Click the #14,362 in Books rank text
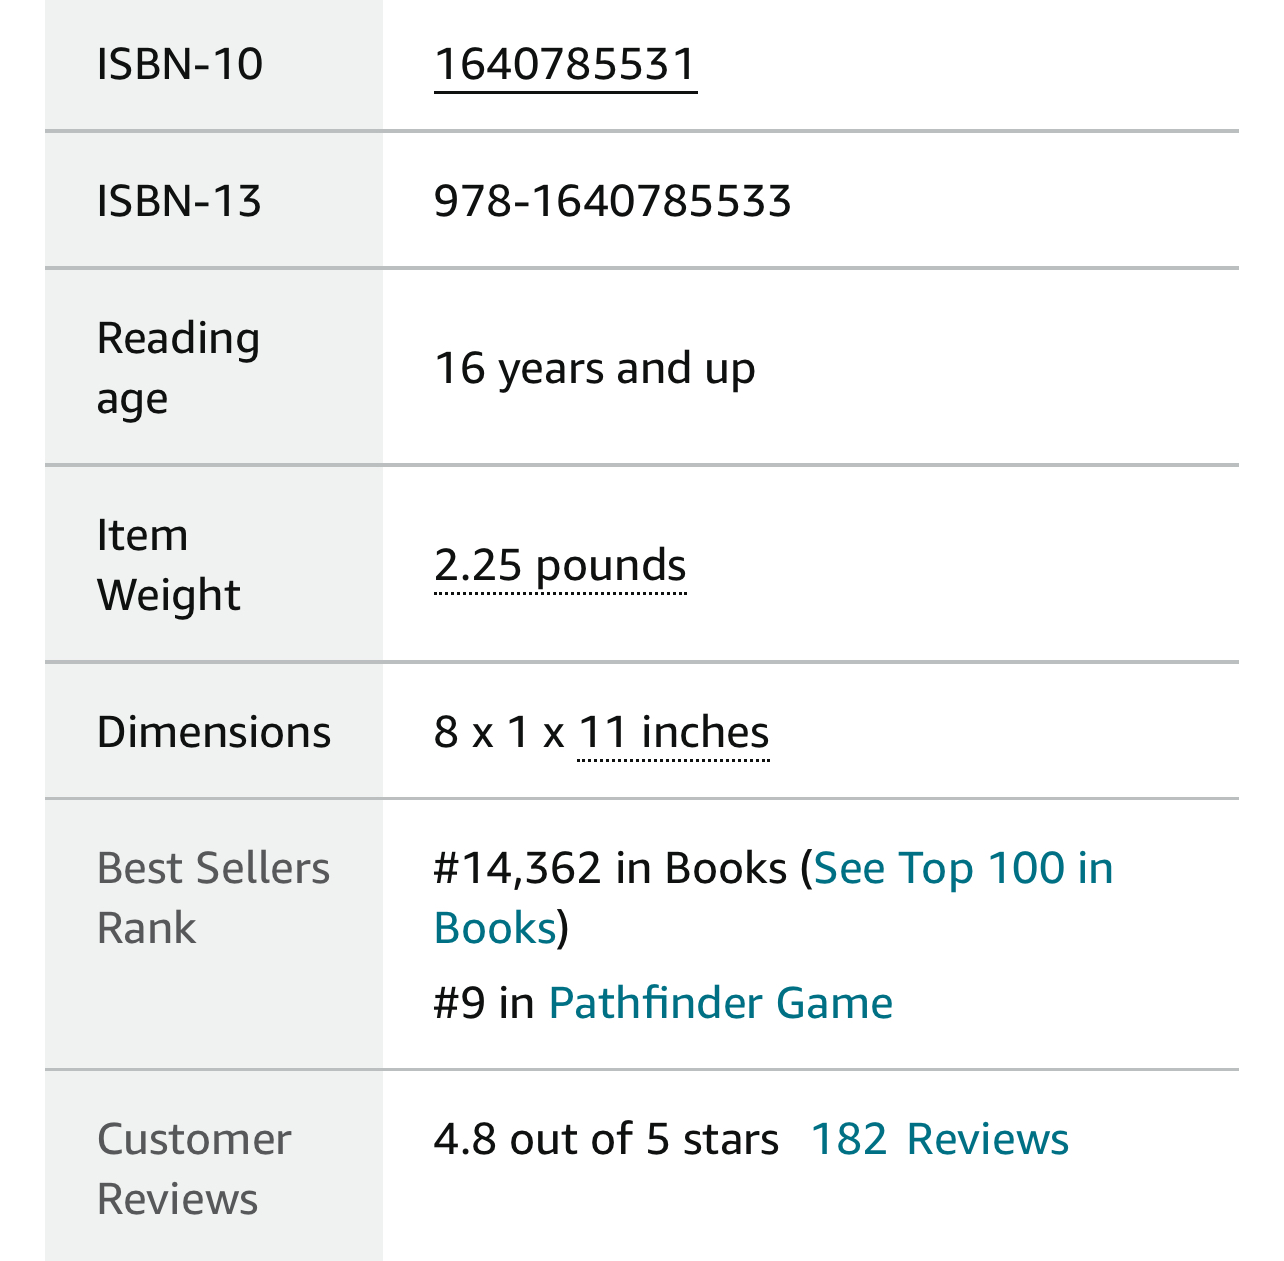Viewport: 1284px width, 1261px height. click(610, 869)
